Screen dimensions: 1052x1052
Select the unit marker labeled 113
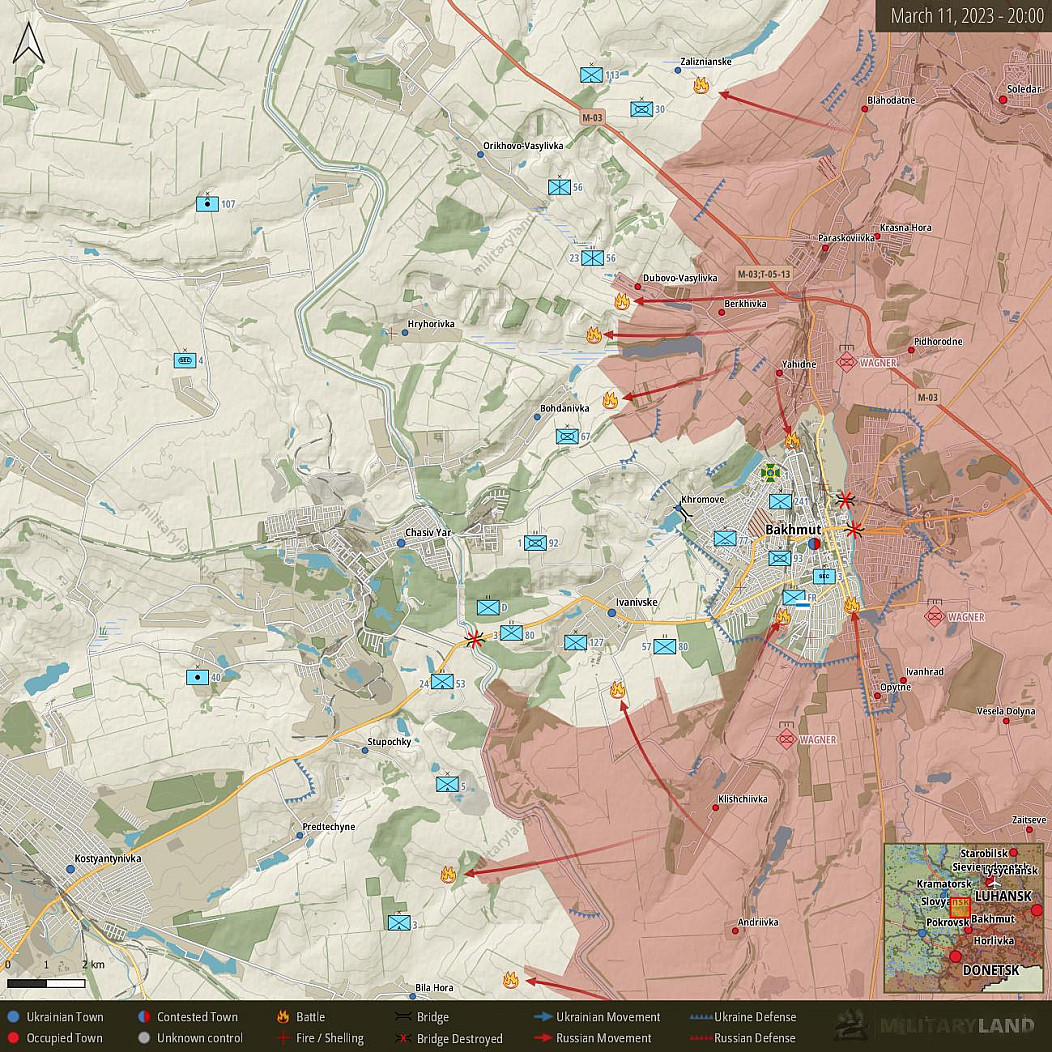point(592,75)
